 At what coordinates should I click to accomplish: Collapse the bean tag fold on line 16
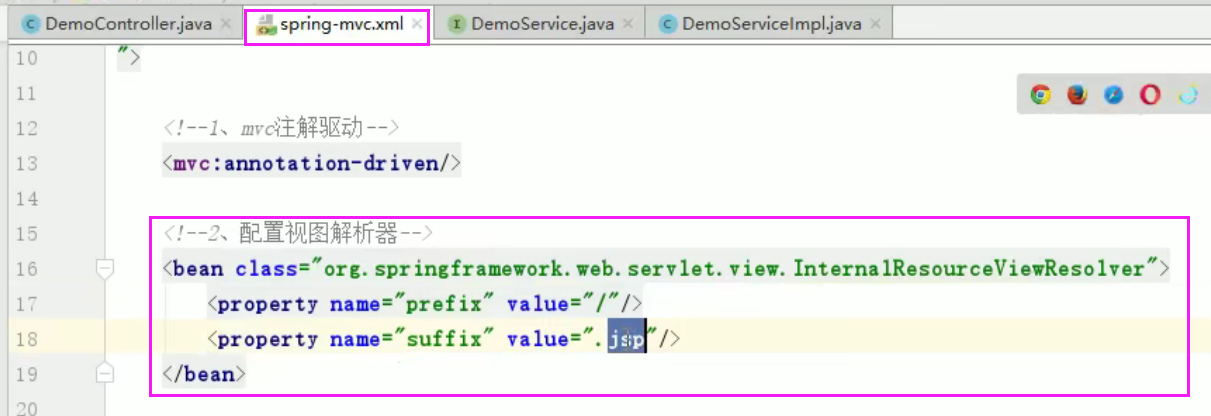point(105,268)
